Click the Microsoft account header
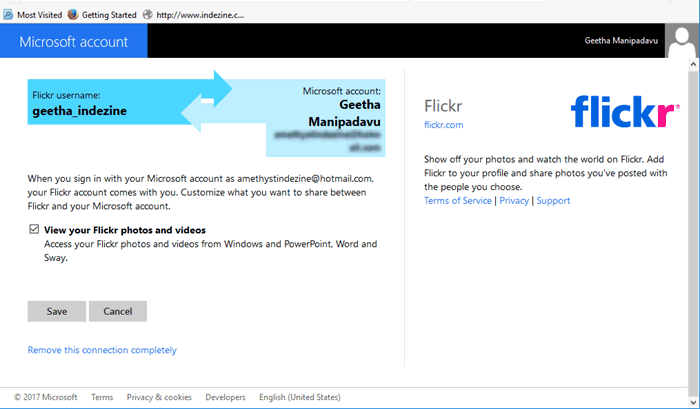This screenshot has height=409, width=700. [x=74, y=41]
